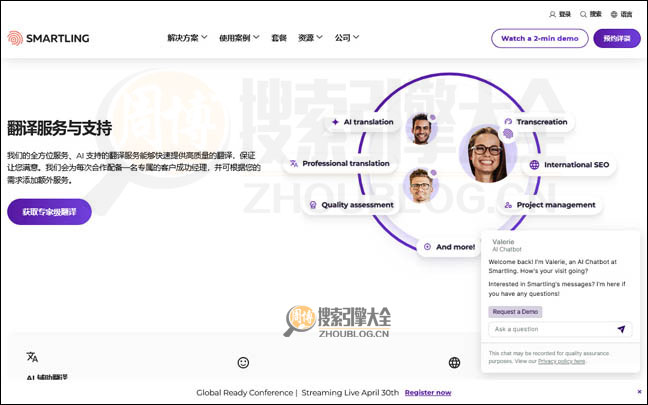This screenshot has width=648, height=405.
Task: Click the photo of the man wearing glasses
Action: pyautogui.click(x=420, y=186)
